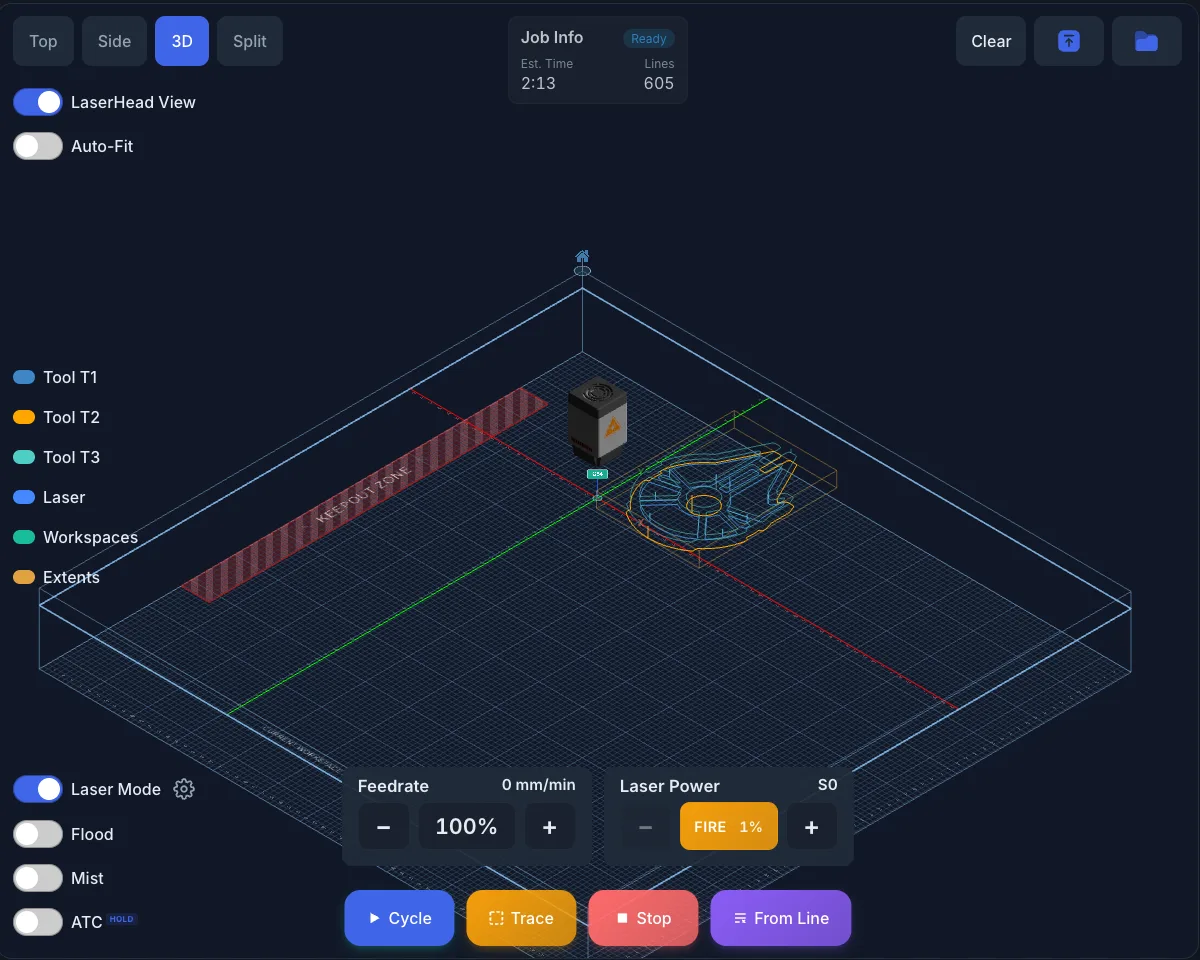Image resolution: width=1200 pixels, height=960 pixels.
Task: Click the KEEPOUT ZONE area
Action: (x=364, y=495)
